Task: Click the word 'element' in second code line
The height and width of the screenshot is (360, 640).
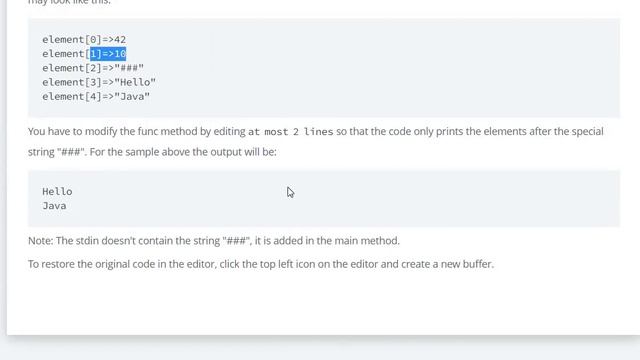Action: (x=63, y=53)
